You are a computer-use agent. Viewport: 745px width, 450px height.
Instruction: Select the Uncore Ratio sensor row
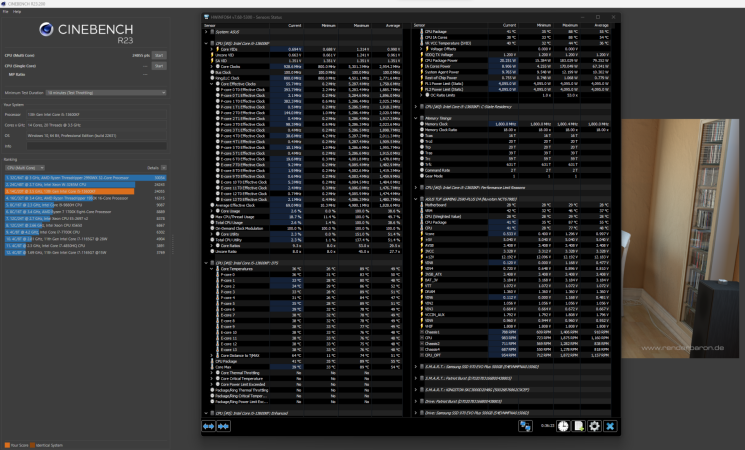pyautogui.click(x=304, y=251)
